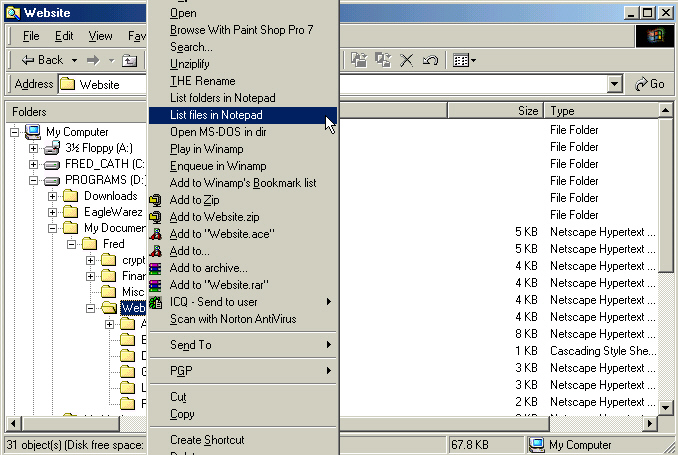Image resolution: width=678 pixels, height=455 pixels.
Task: Select the EagleWarez folder in tree
Action: pyautogui.click(x=113, y=212)
